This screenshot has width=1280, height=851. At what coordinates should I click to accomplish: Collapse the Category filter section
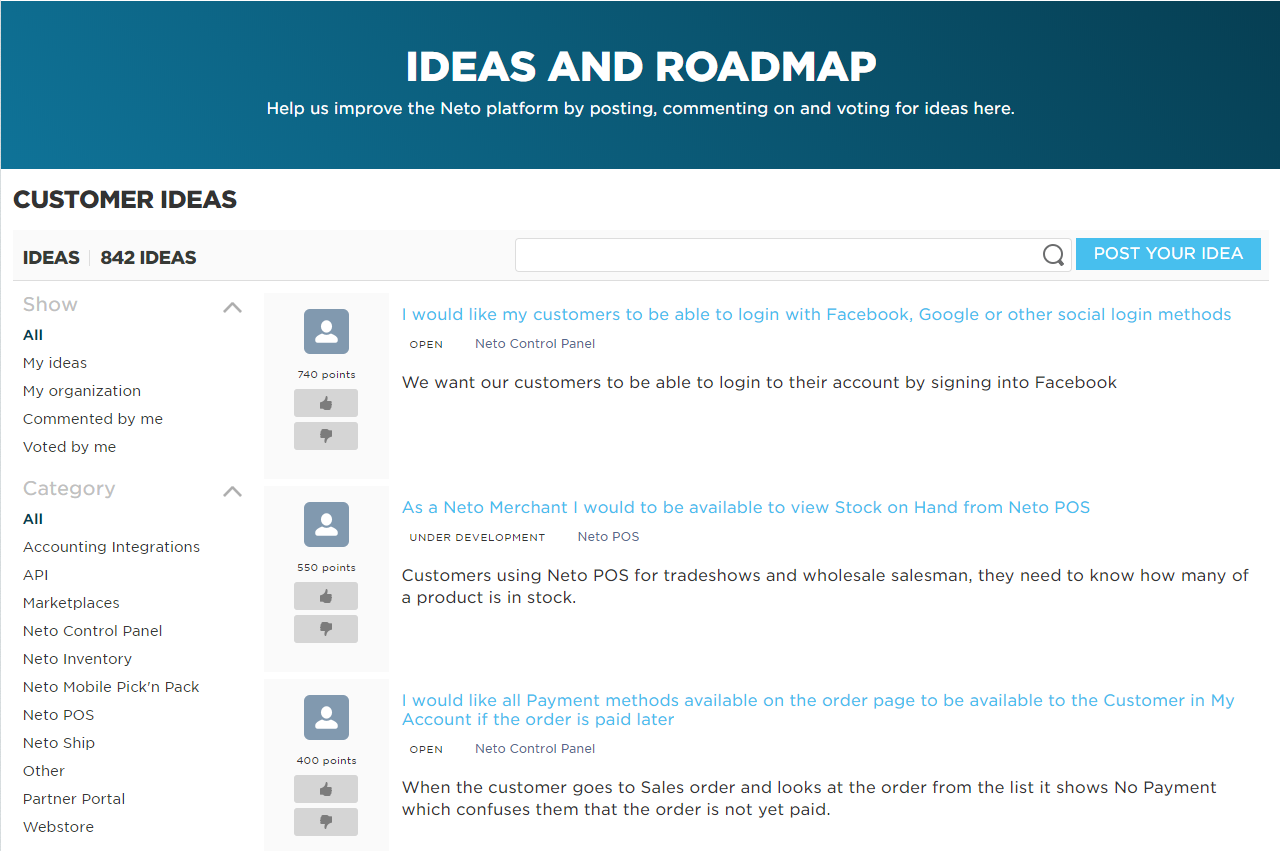(x=232, y=491)
